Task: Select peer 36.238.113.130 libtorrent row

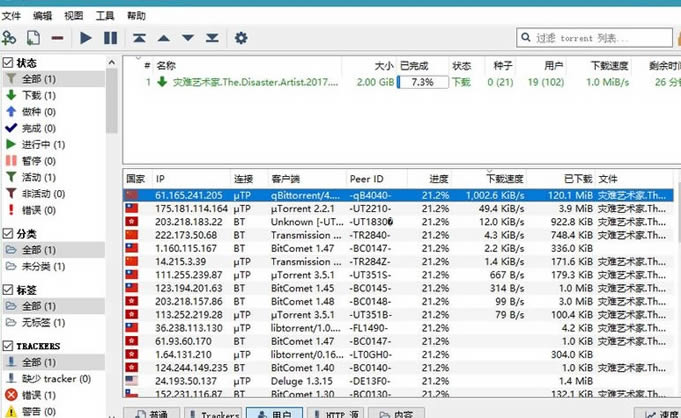Action: (x=398, y=328)
